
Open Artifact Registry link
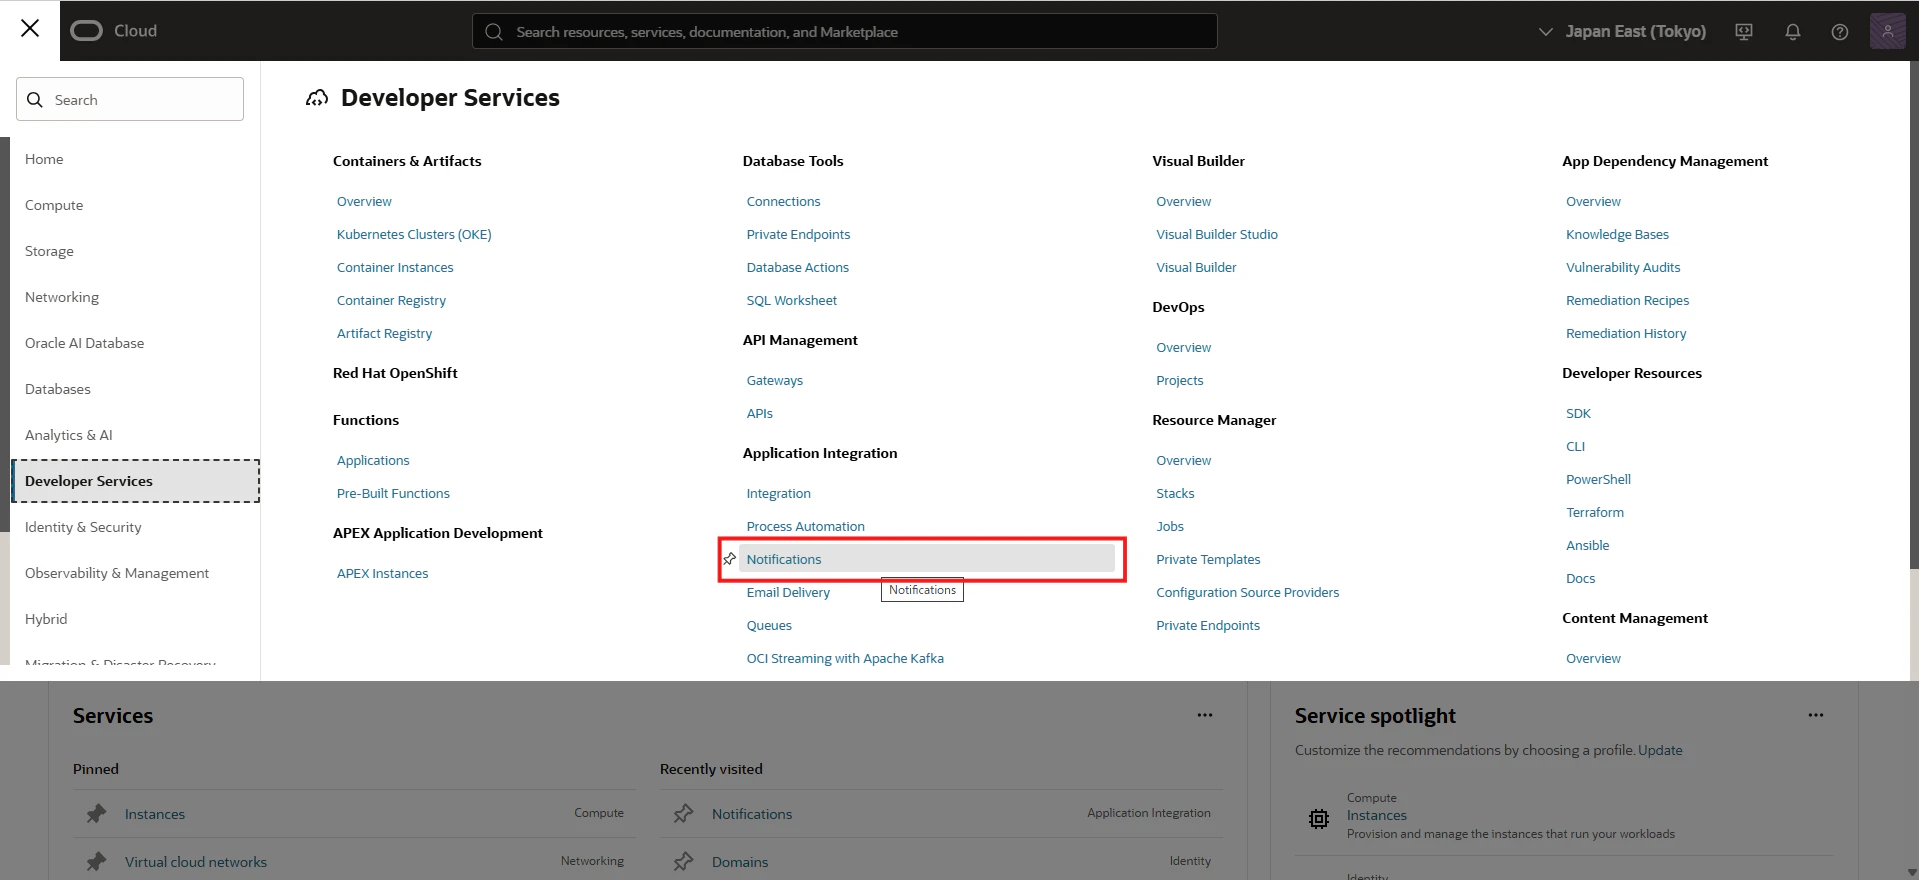[384, 333]
